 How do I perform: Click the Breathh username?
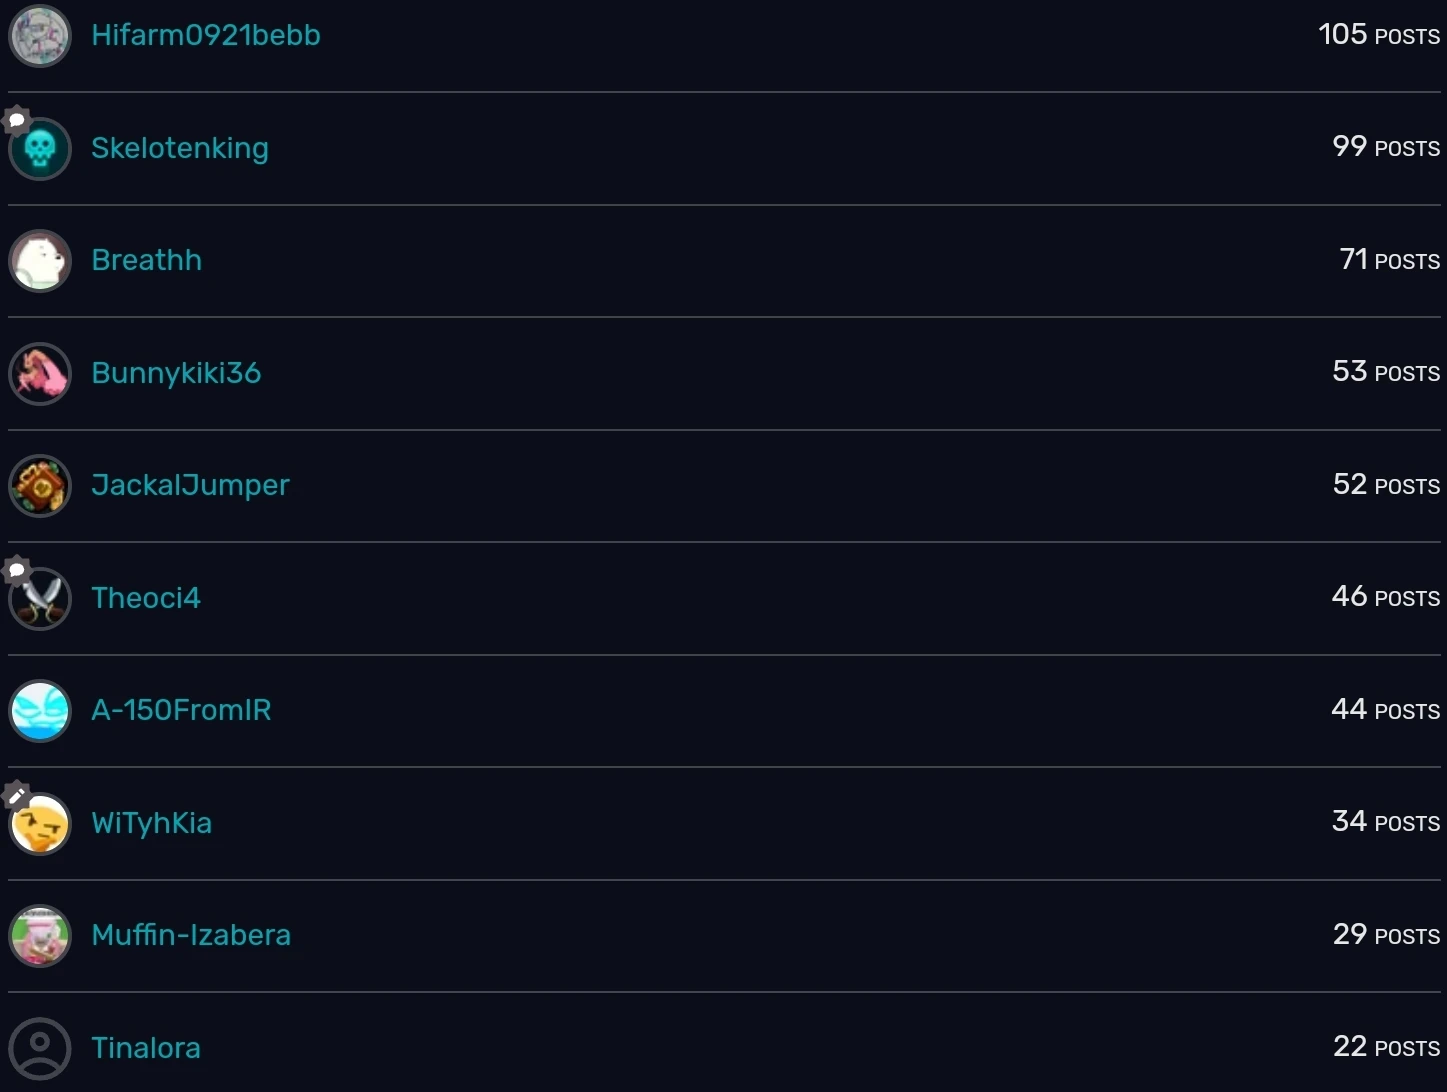click(146, 259)
